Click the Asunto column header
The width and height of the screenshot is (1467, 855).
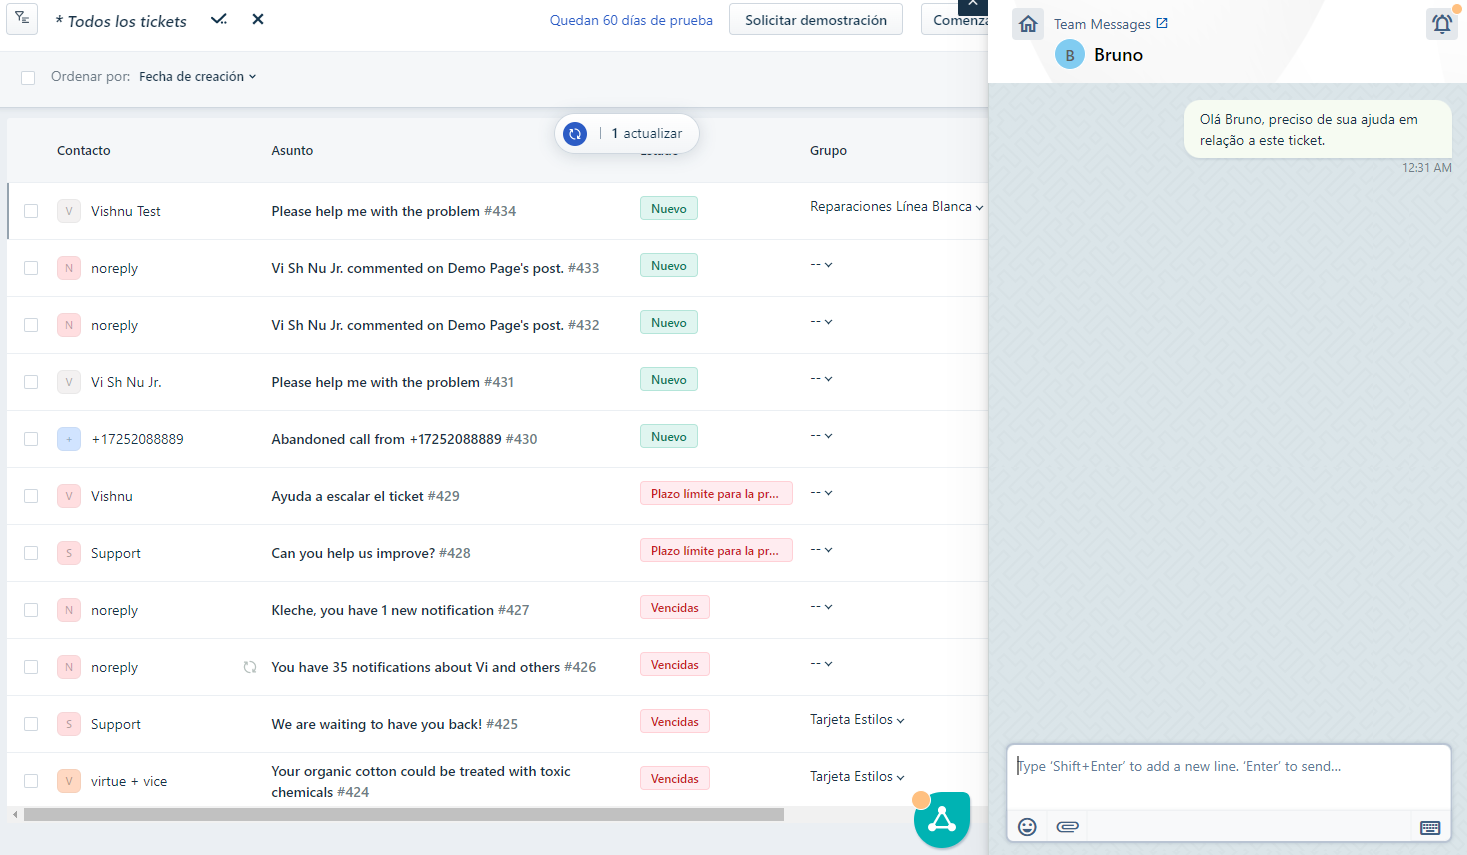point(292,151)
